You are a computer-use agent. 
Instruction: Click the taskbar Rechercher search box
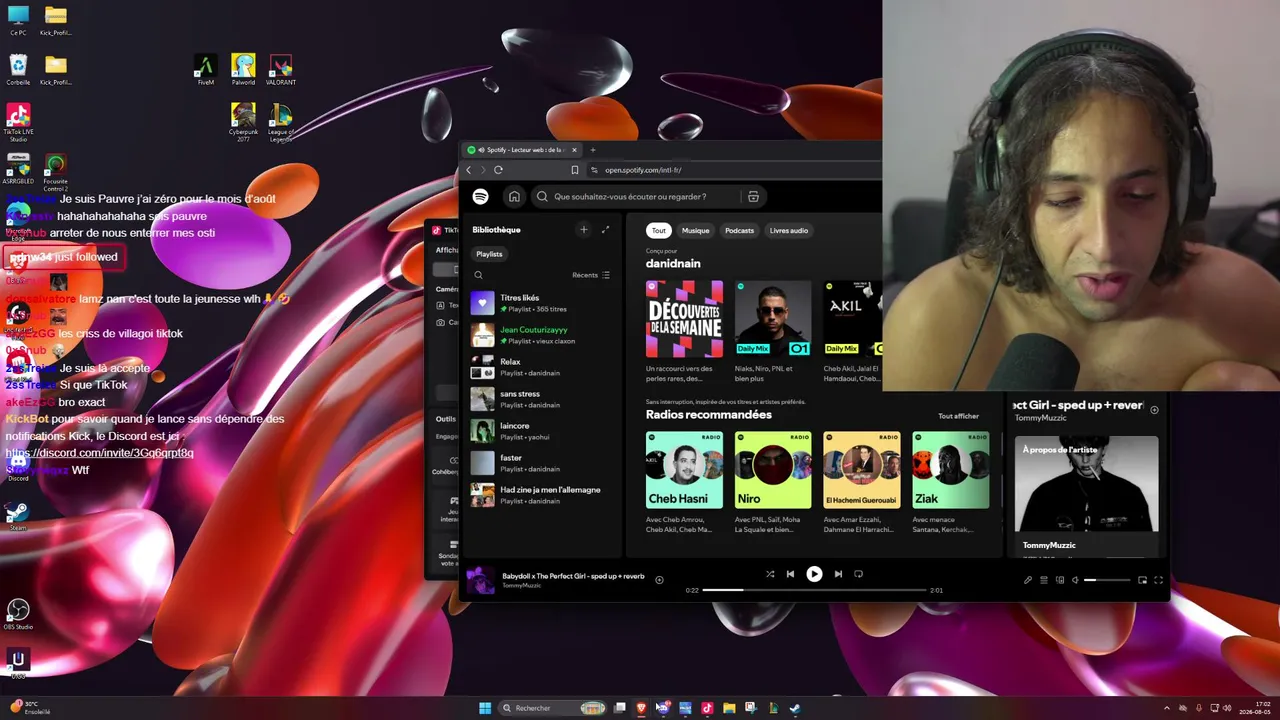[553, 708]
